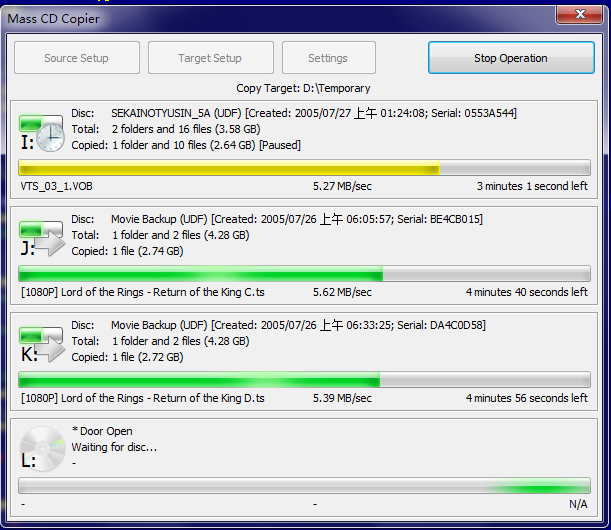611x530 pixels.
Task: Click the Copy Target D:\Temporary label
Action: [305, 88]
